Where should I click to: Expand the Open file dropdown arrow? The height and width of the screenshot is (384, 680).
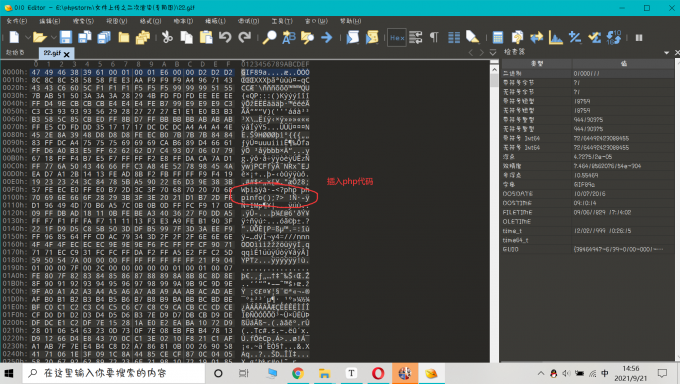point(53,38)
